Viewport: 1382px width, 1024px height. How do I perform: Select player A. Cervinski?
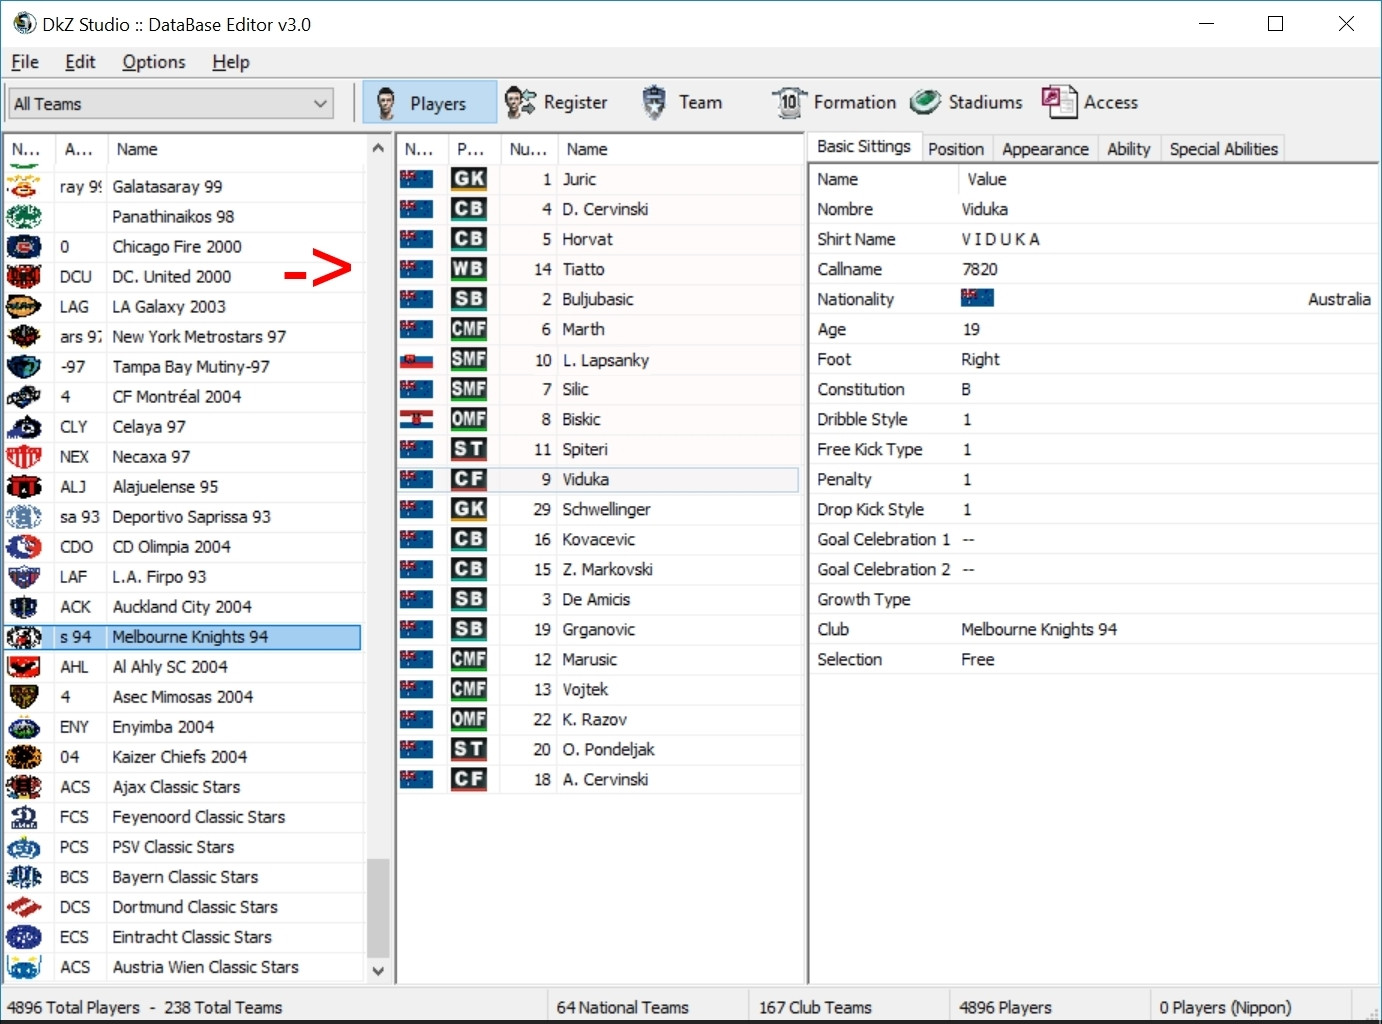[x=605, y=779]
